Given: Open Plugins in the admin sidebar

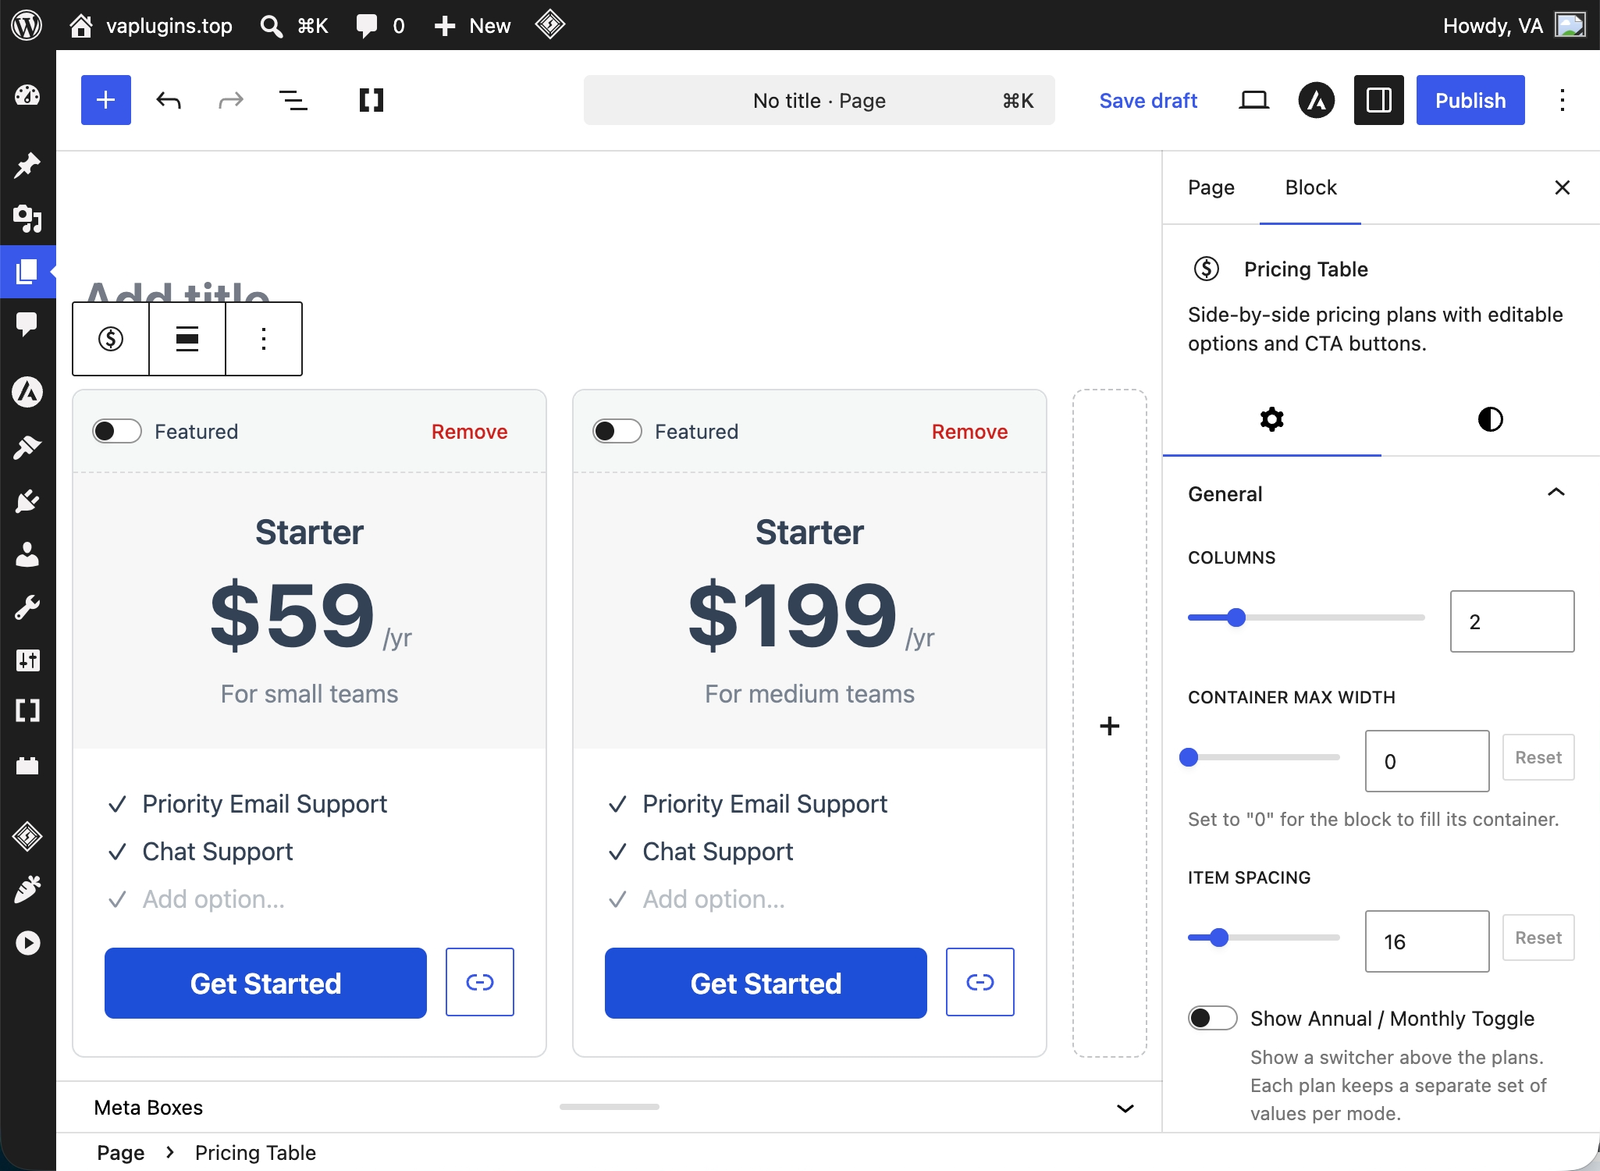Looking at the screenshot, I should [28, 501].
